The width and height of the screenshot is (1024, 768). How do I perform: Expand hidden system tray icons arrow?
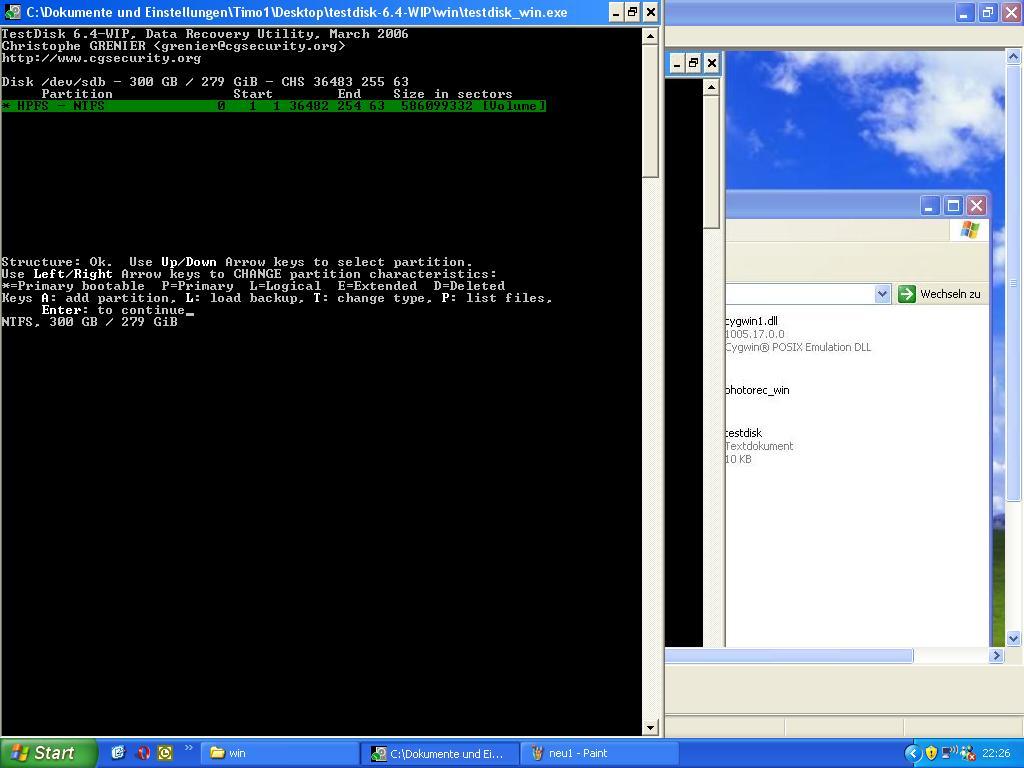[912, 753]
